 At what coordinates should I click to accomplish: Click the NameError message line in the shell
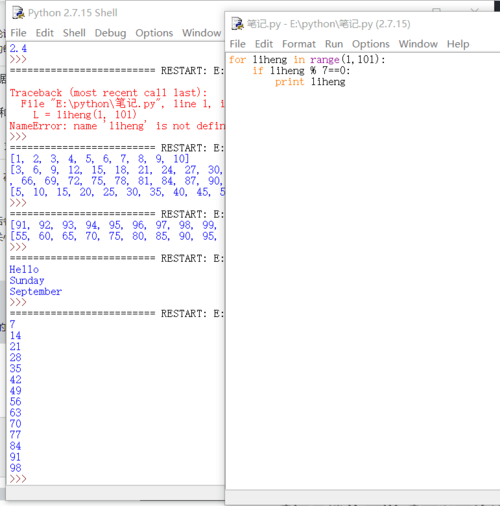[117, 126]
